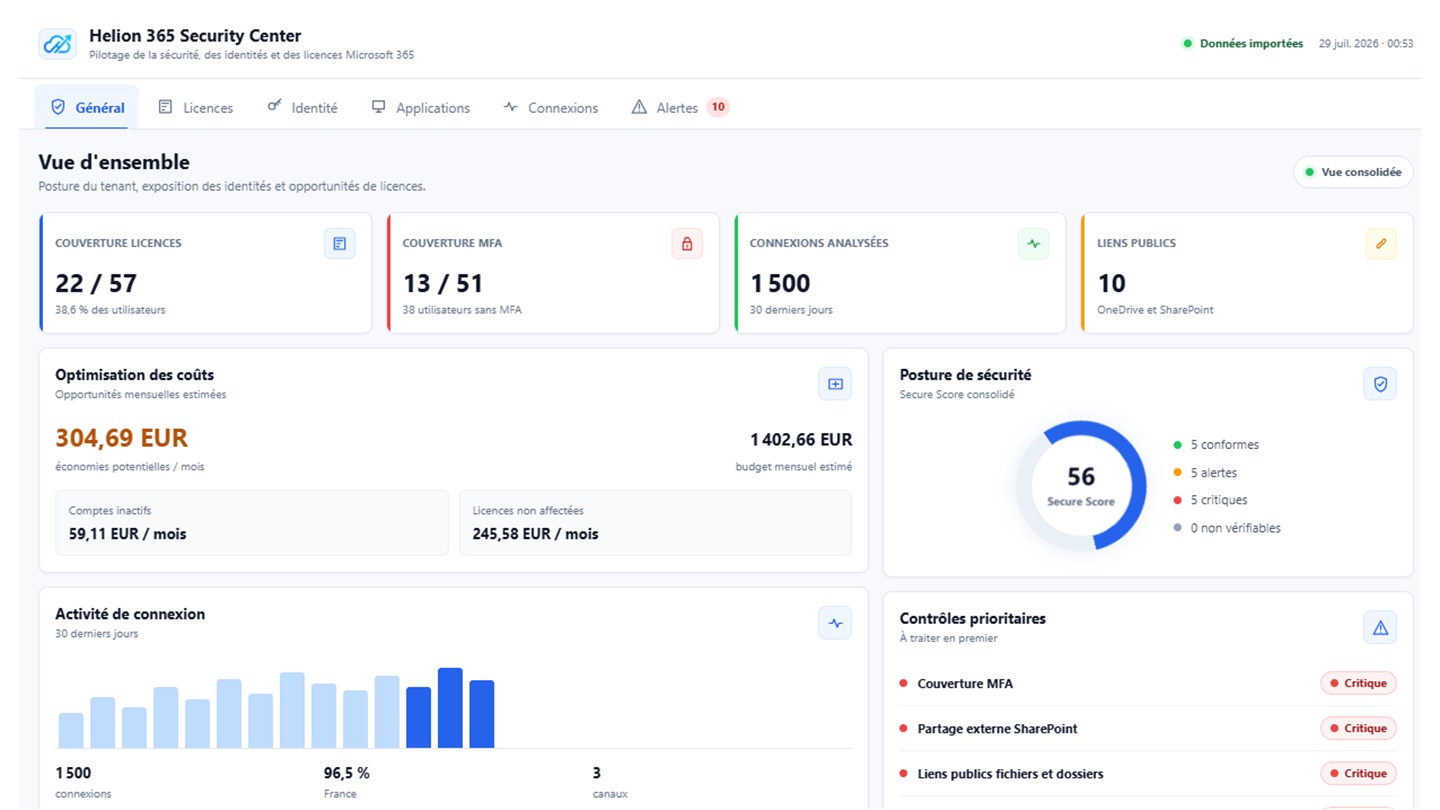The image size is (1440, 810).
Task: Click the yellow link icon in Liens Publics card
Action: pos(1381,244)
